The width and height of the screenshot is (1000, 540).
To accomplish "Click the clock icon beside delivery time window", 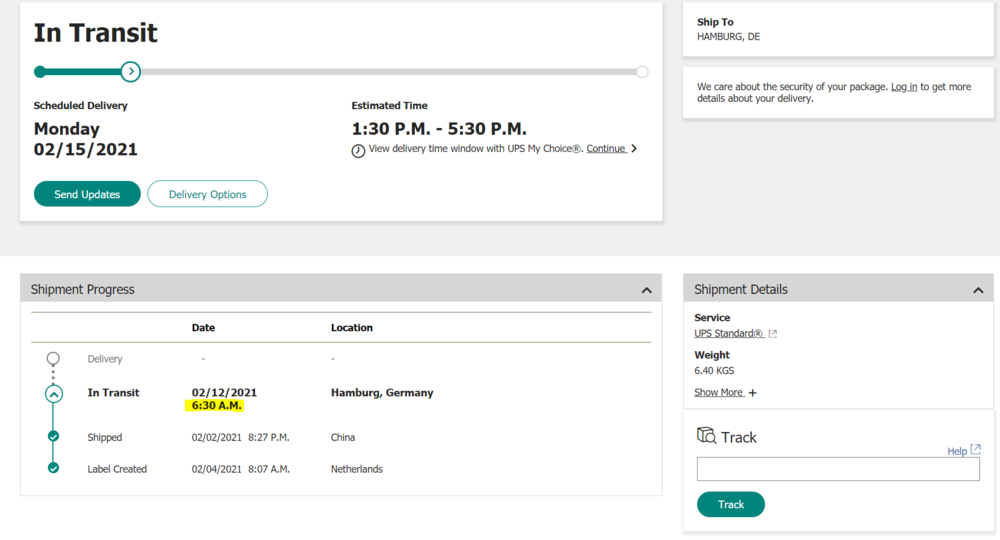I will click(x=358, y=150).
